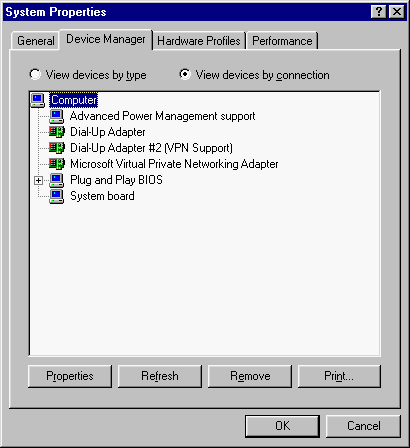Image resolution: width=410 pixels, height=448 pixels.
Task: Select the Computer label in tree
Action: 74,100
